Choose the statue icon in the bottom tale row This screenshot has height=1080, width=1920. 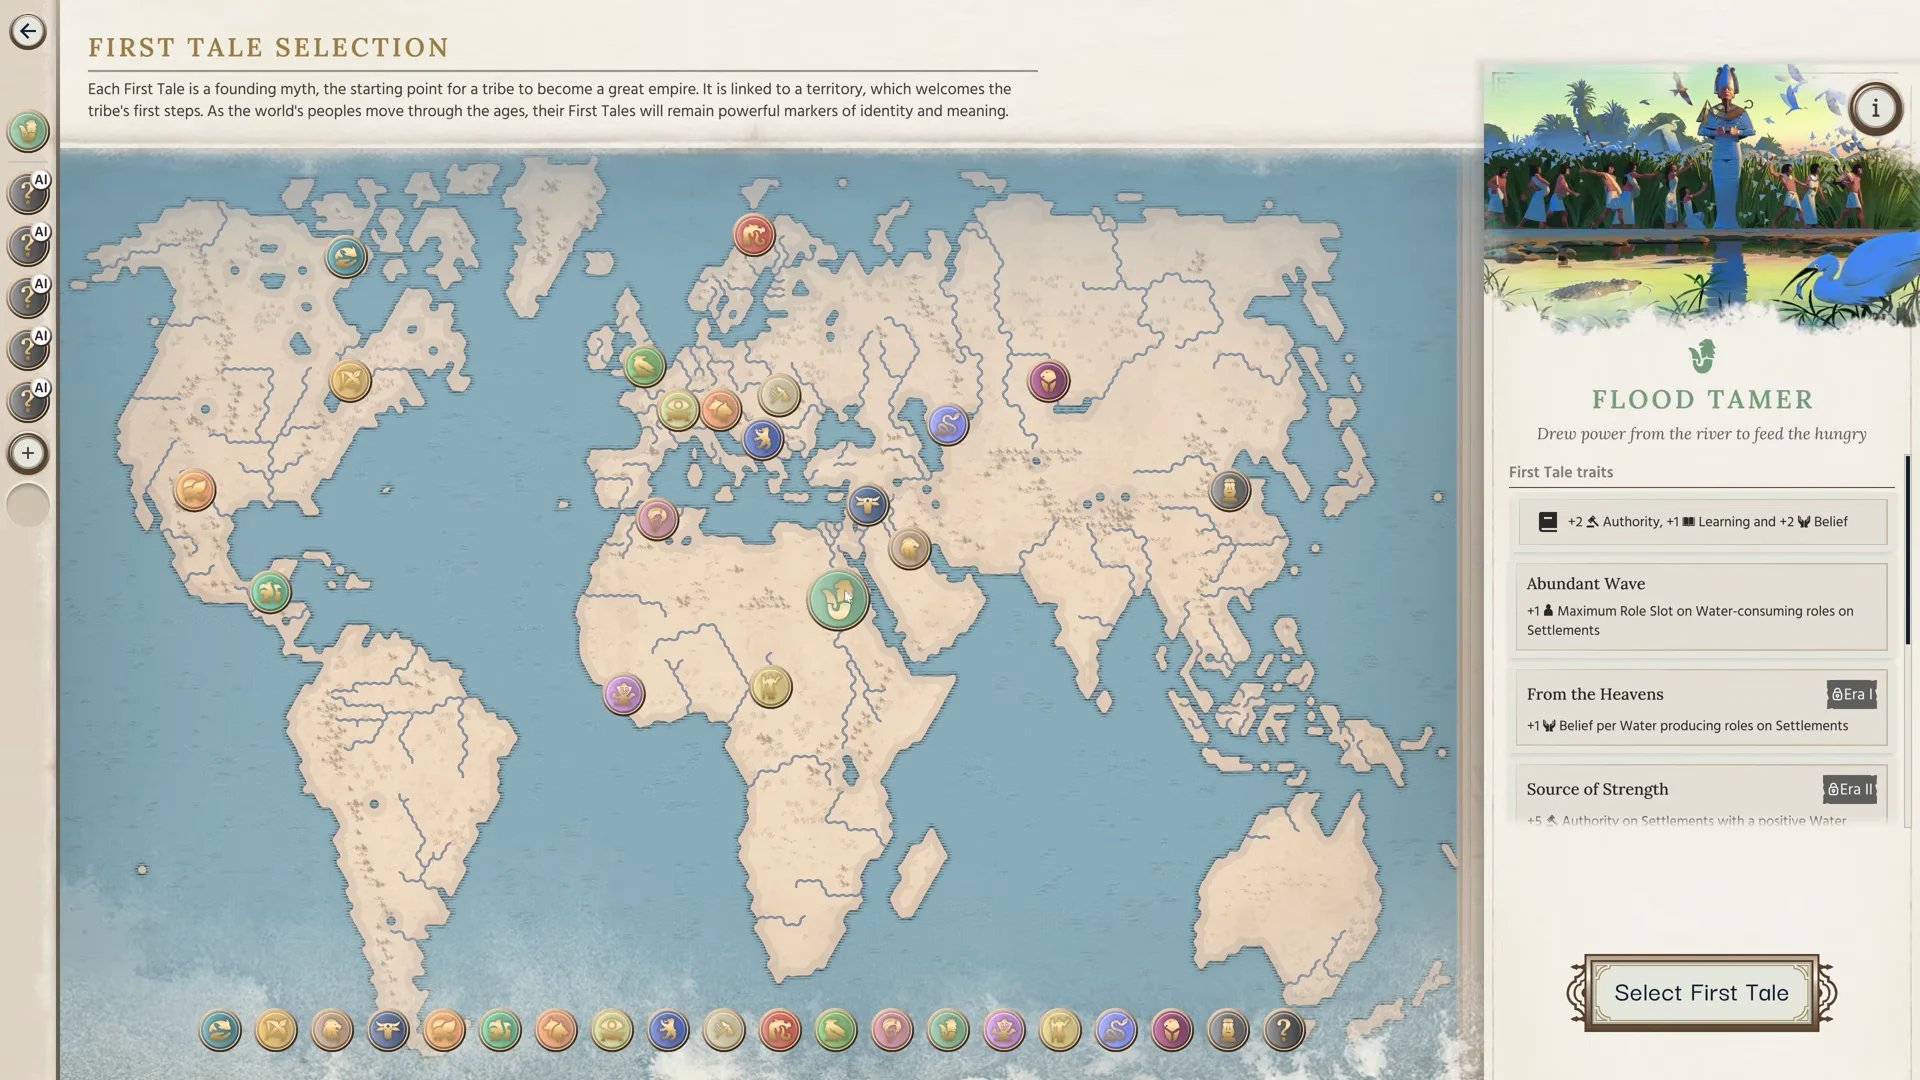tap(1228, 1029)
